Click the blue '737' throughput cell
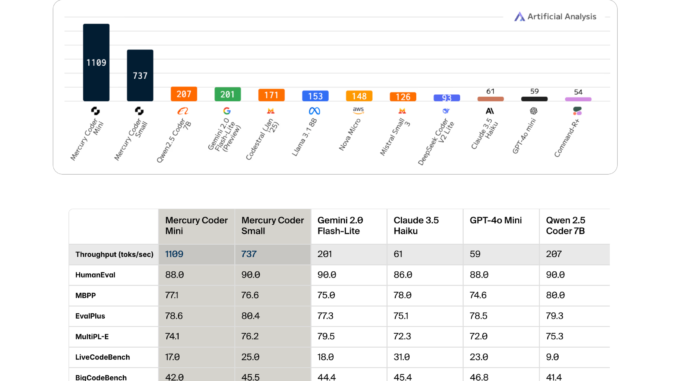Image resolution: width=678 pixels, height=381 pixels. coord(249,254)
